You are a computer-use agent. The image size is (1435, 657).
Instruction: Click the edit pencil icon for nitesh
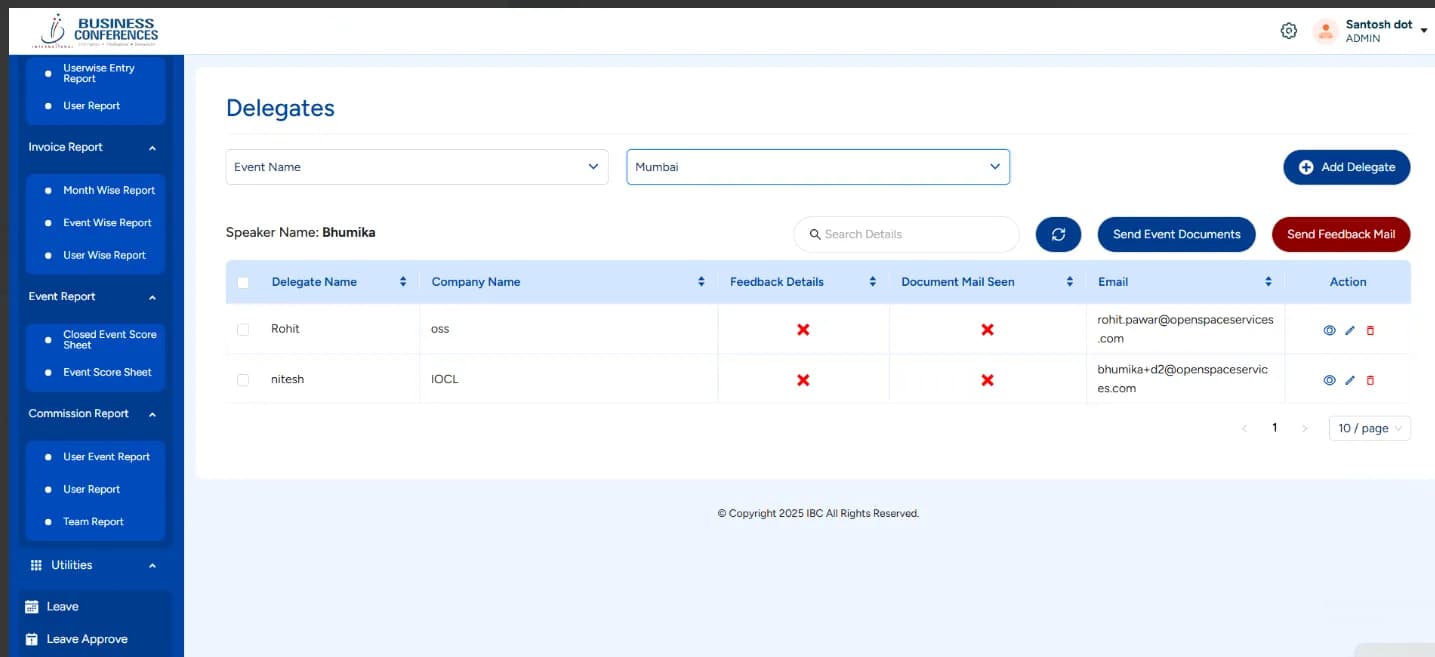click(1350, 380)
